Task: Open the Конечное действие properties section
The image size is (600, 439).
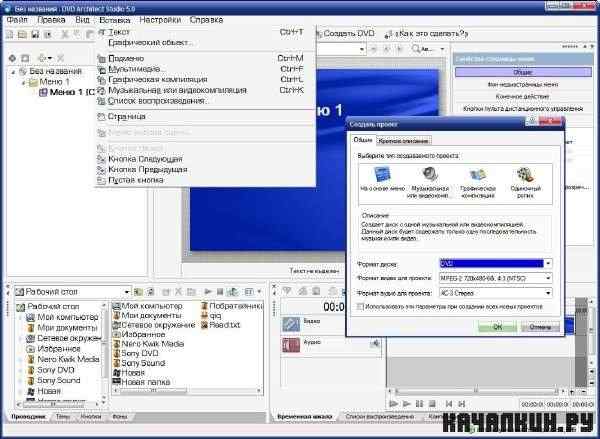Action: (523, 96)
